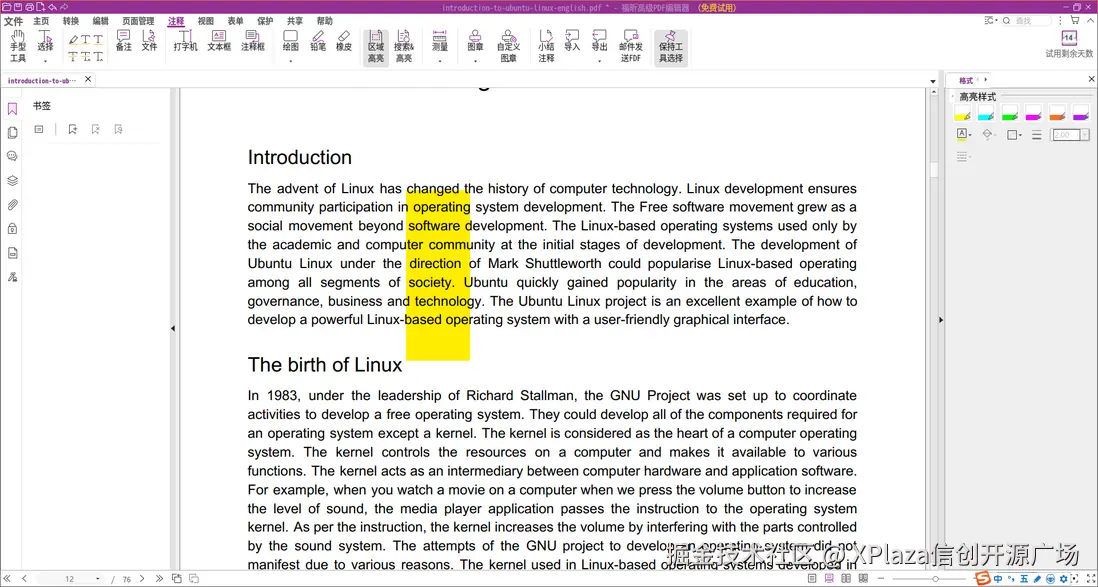
Task: Switch to the Protect (保护) tab
Action: (265, 21)
